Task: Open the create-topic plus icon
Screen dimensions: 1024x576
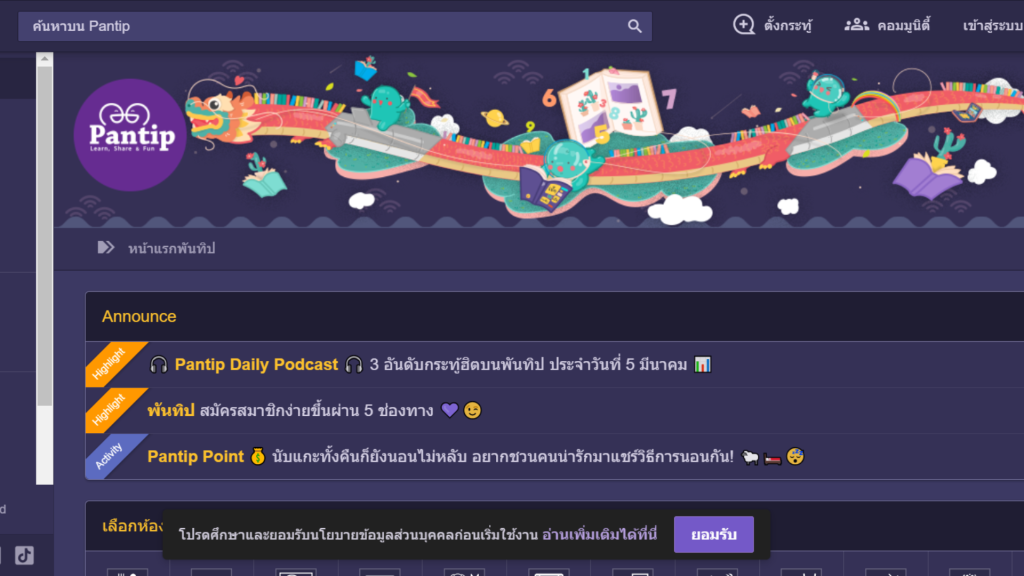Action: (x=743, y=25)
